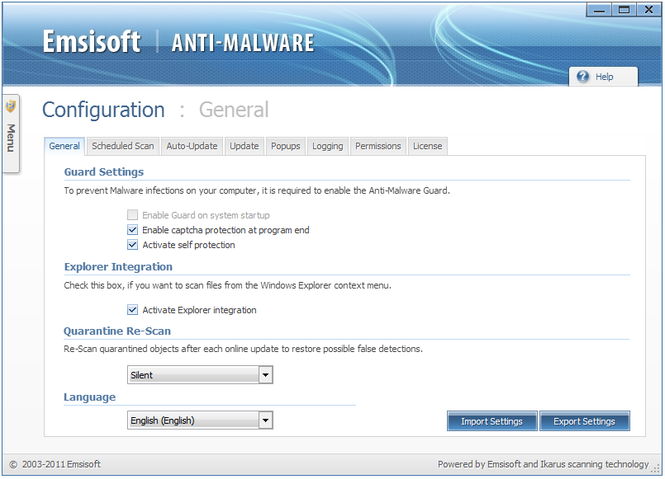
Task: Open the Quarantine Re-Scan Silent dropdown
Action: coord(200,375)
